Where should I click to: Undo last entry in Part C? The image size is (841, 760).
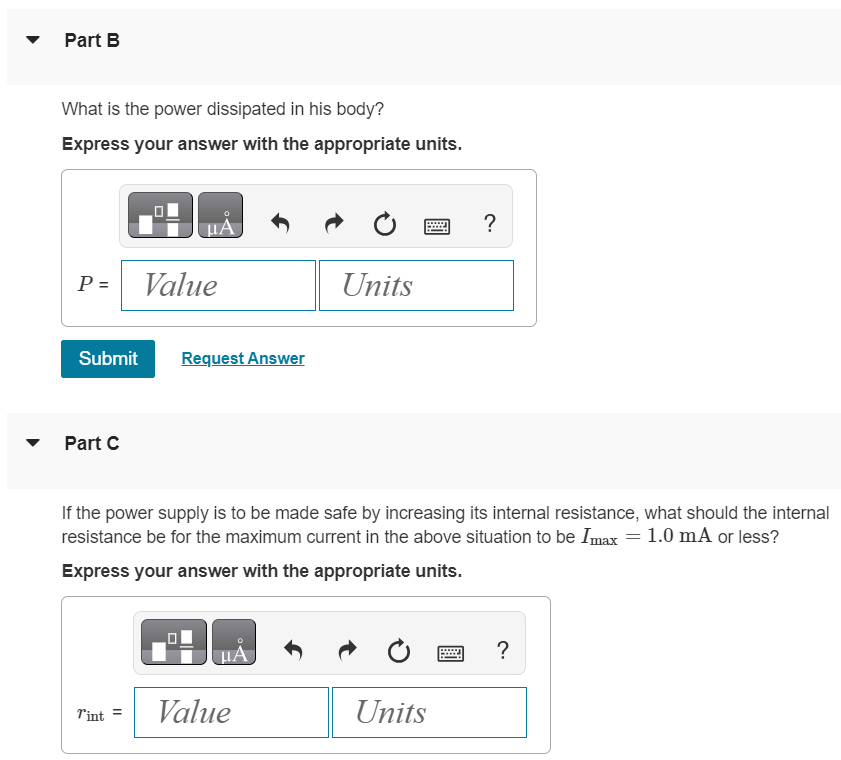pos(293,650)
